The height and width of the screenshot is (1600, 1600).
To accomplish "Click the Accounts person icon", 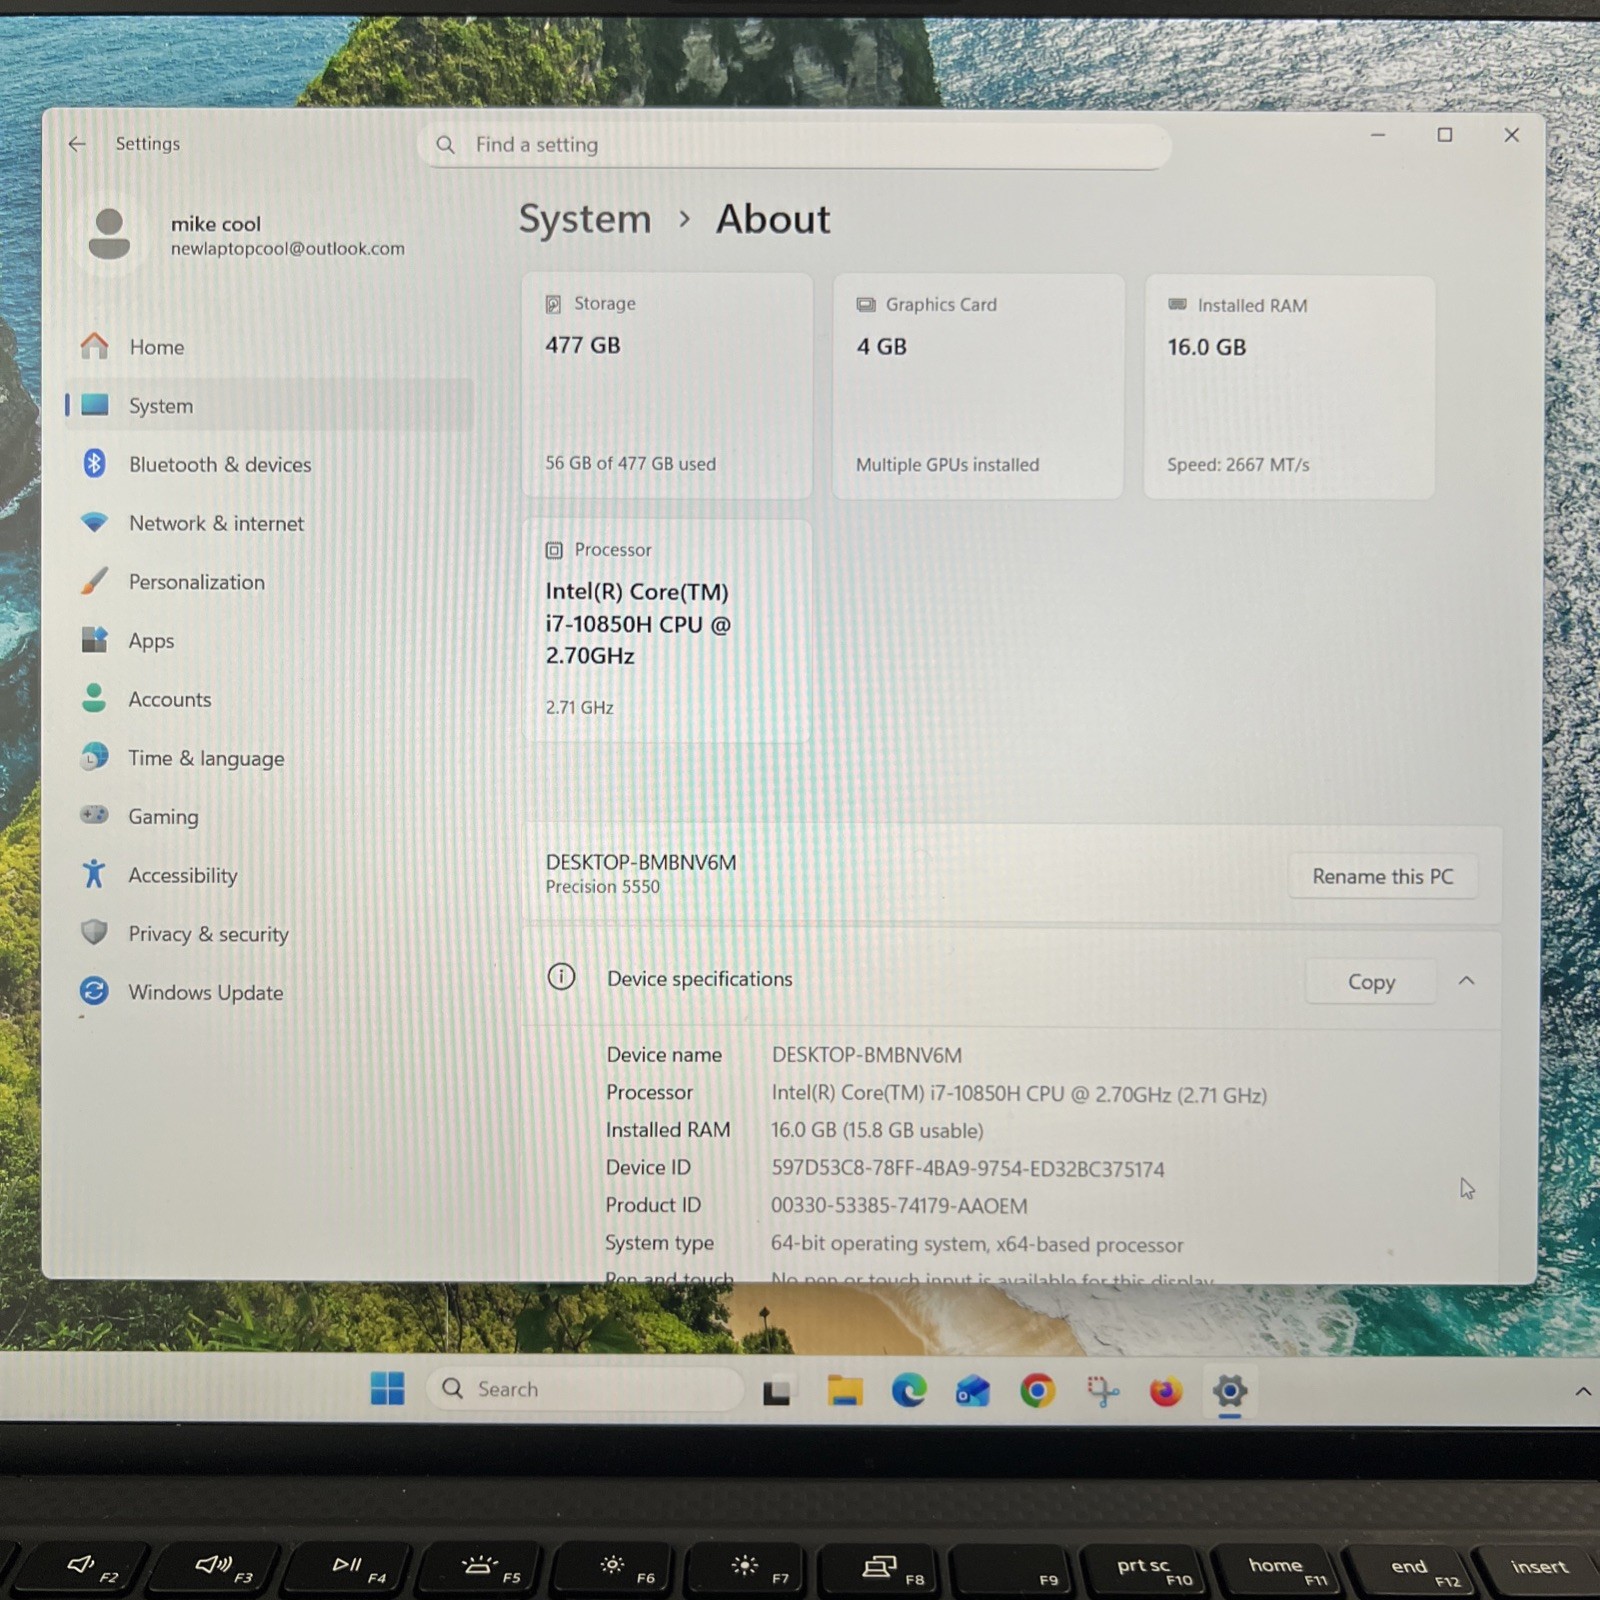I will tap(94, 698).
